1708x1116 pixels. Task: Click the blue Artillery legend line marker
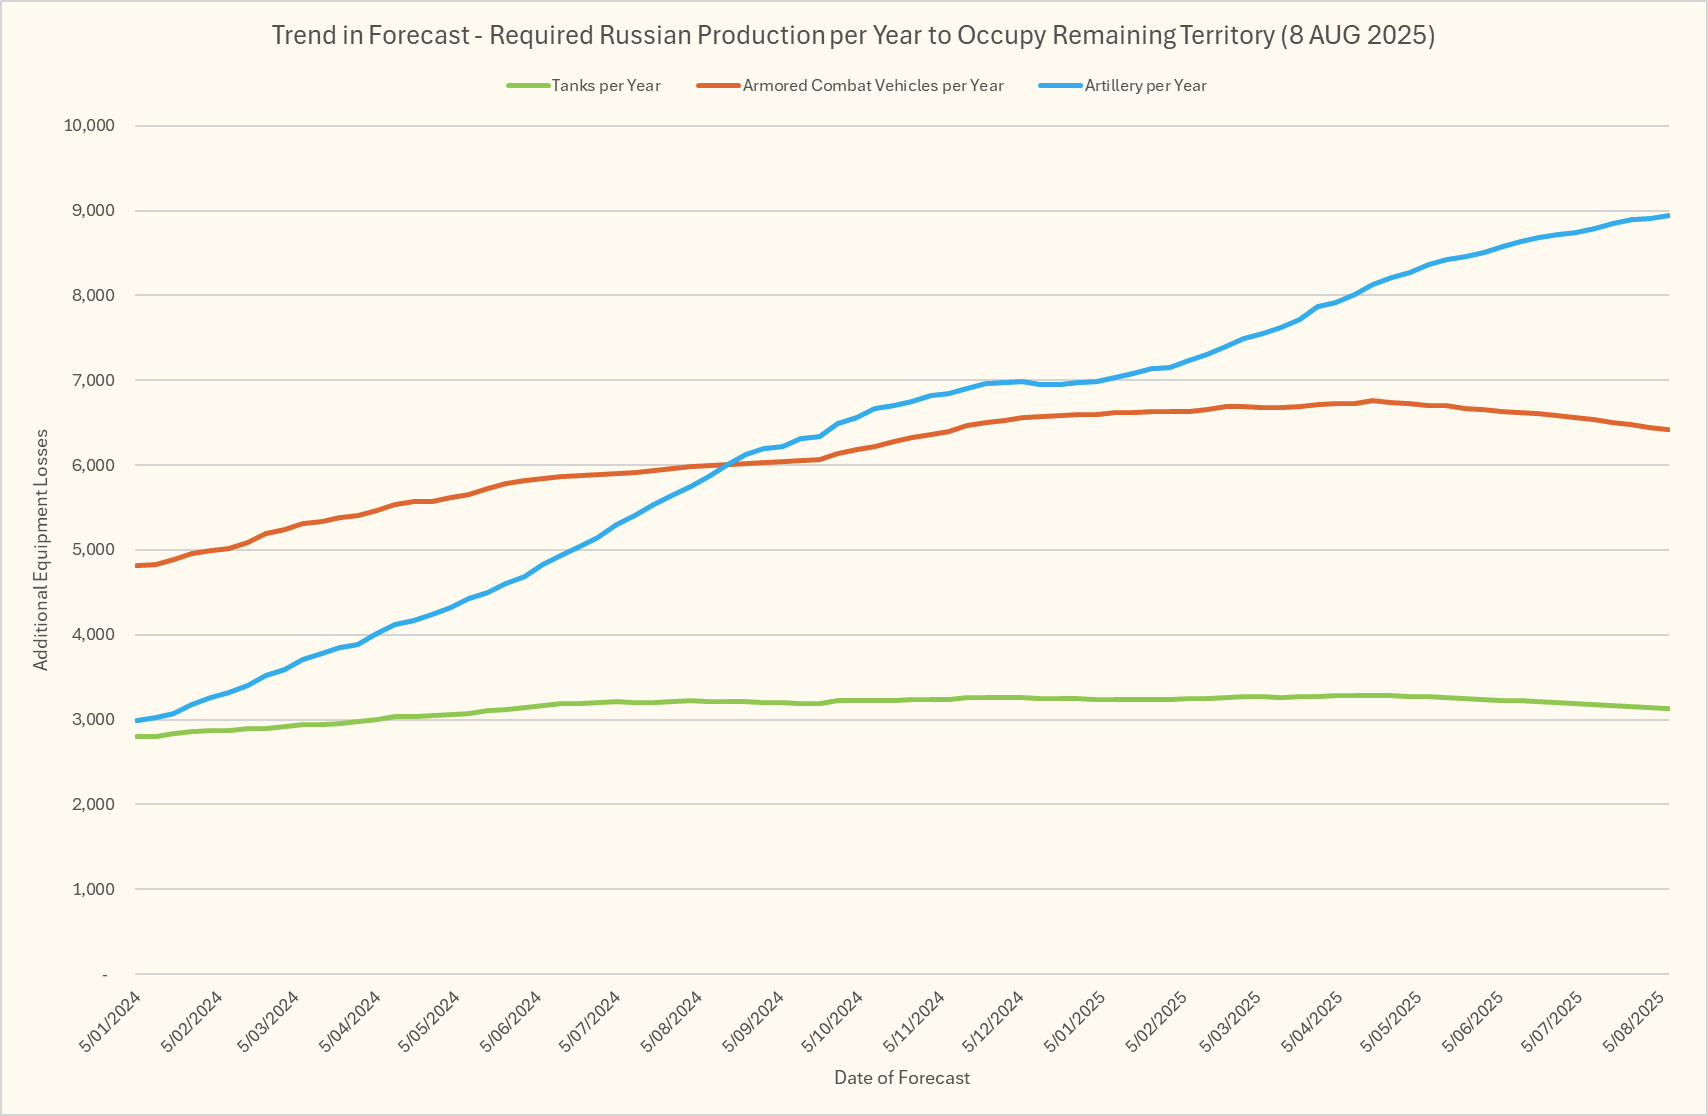coord(1061,86)
